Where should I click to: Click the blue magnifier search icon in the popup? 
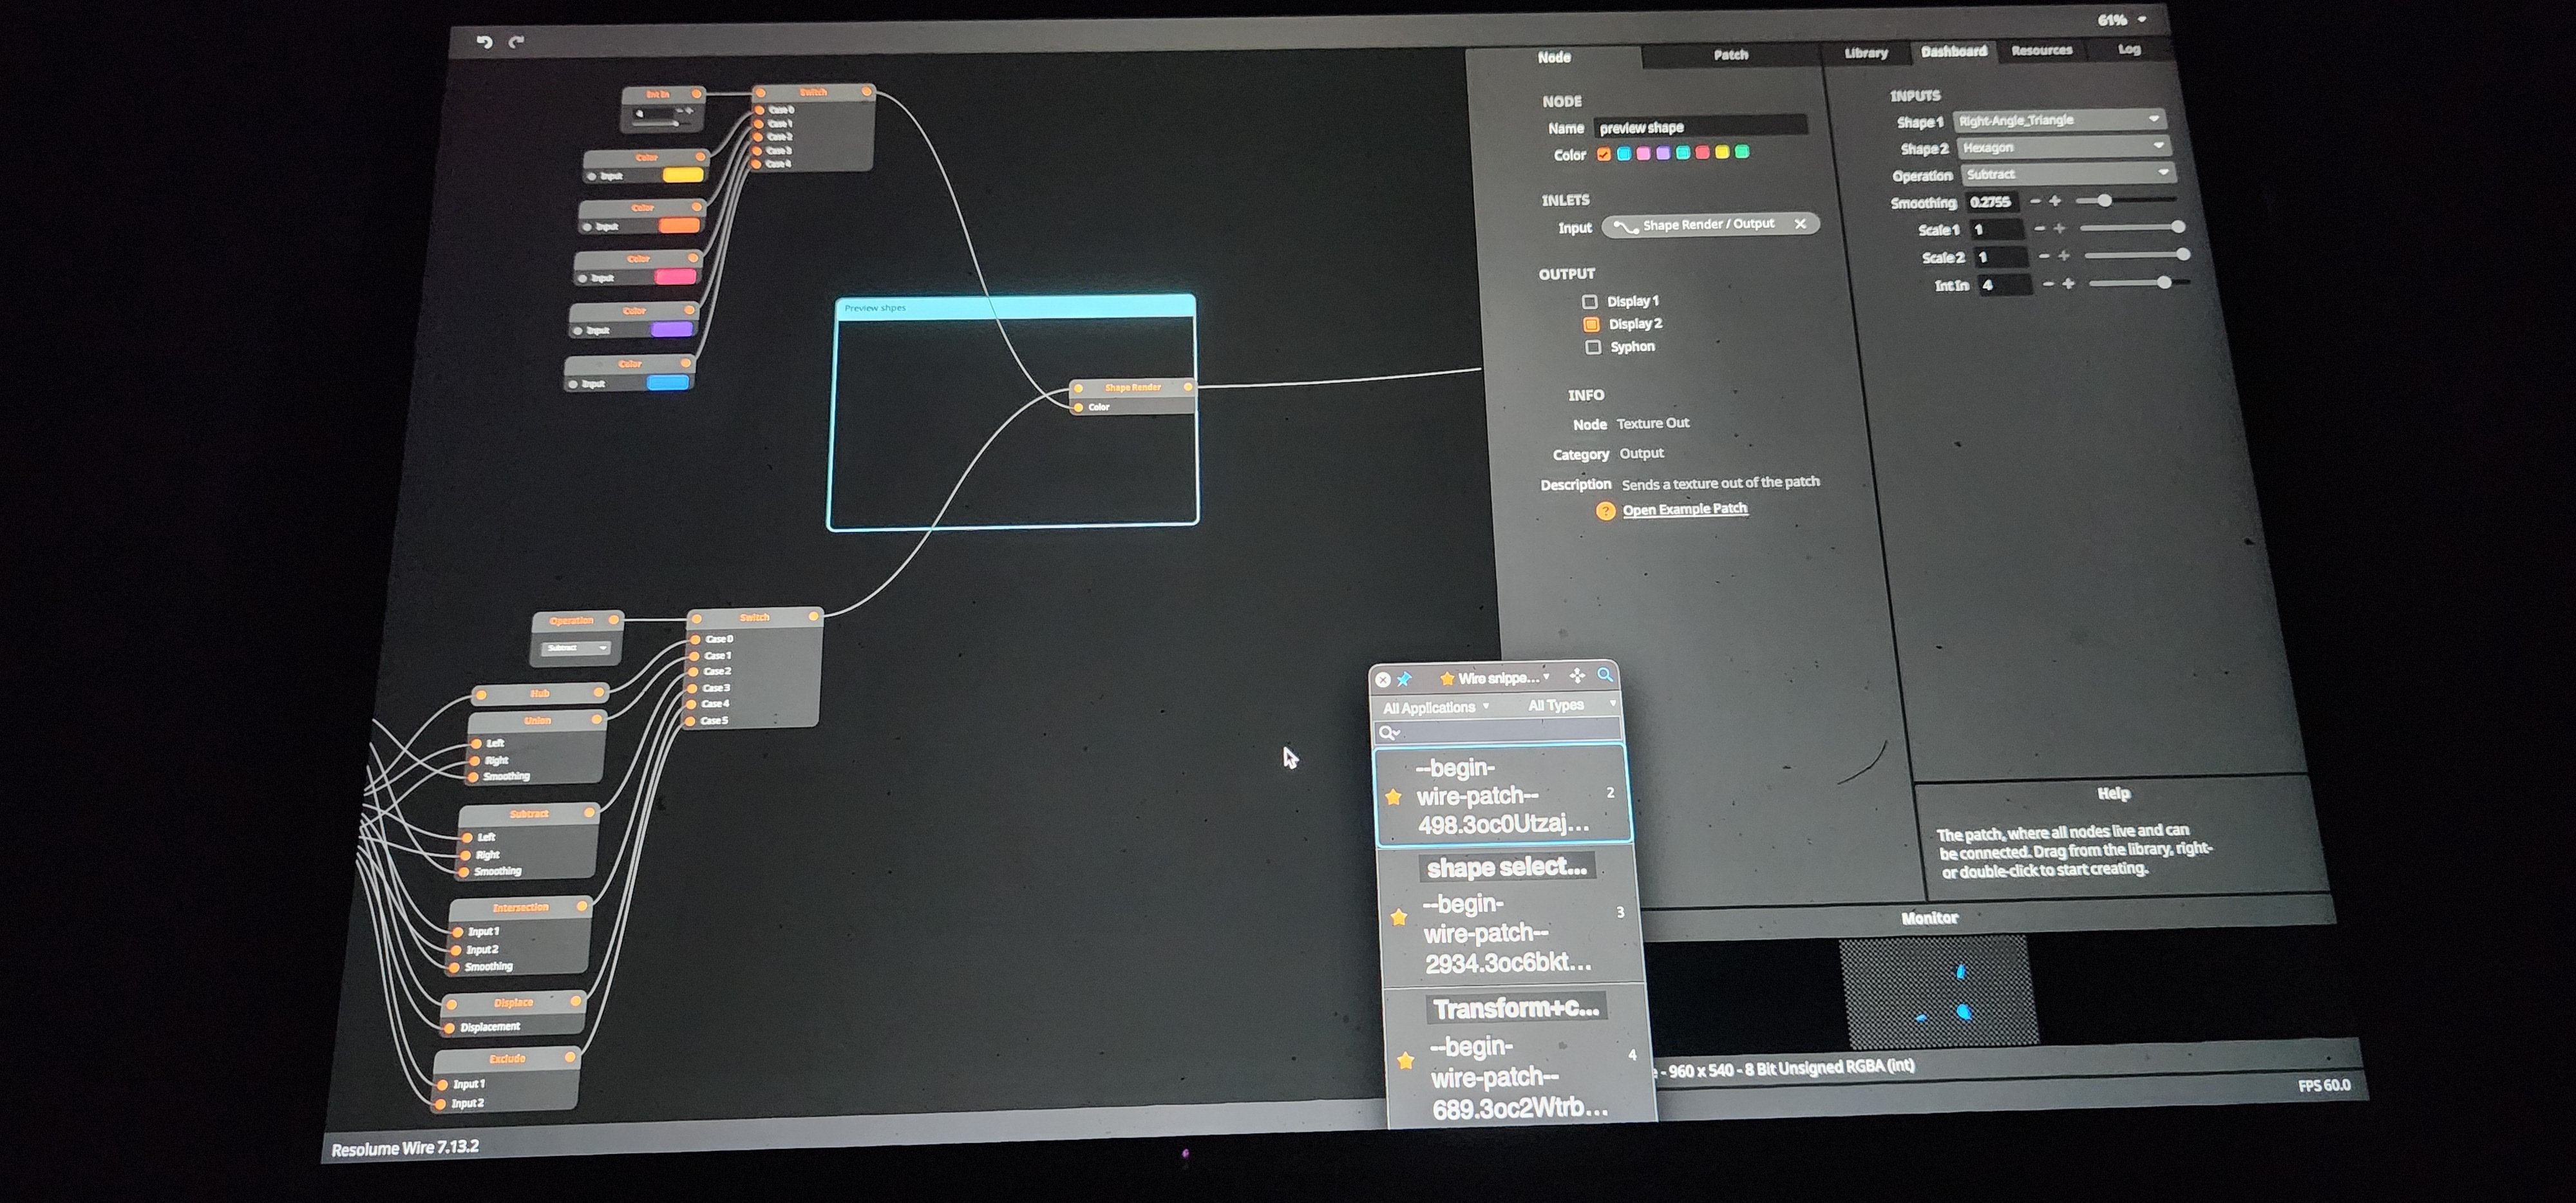pyautogui.click(x=1605, y=675)
